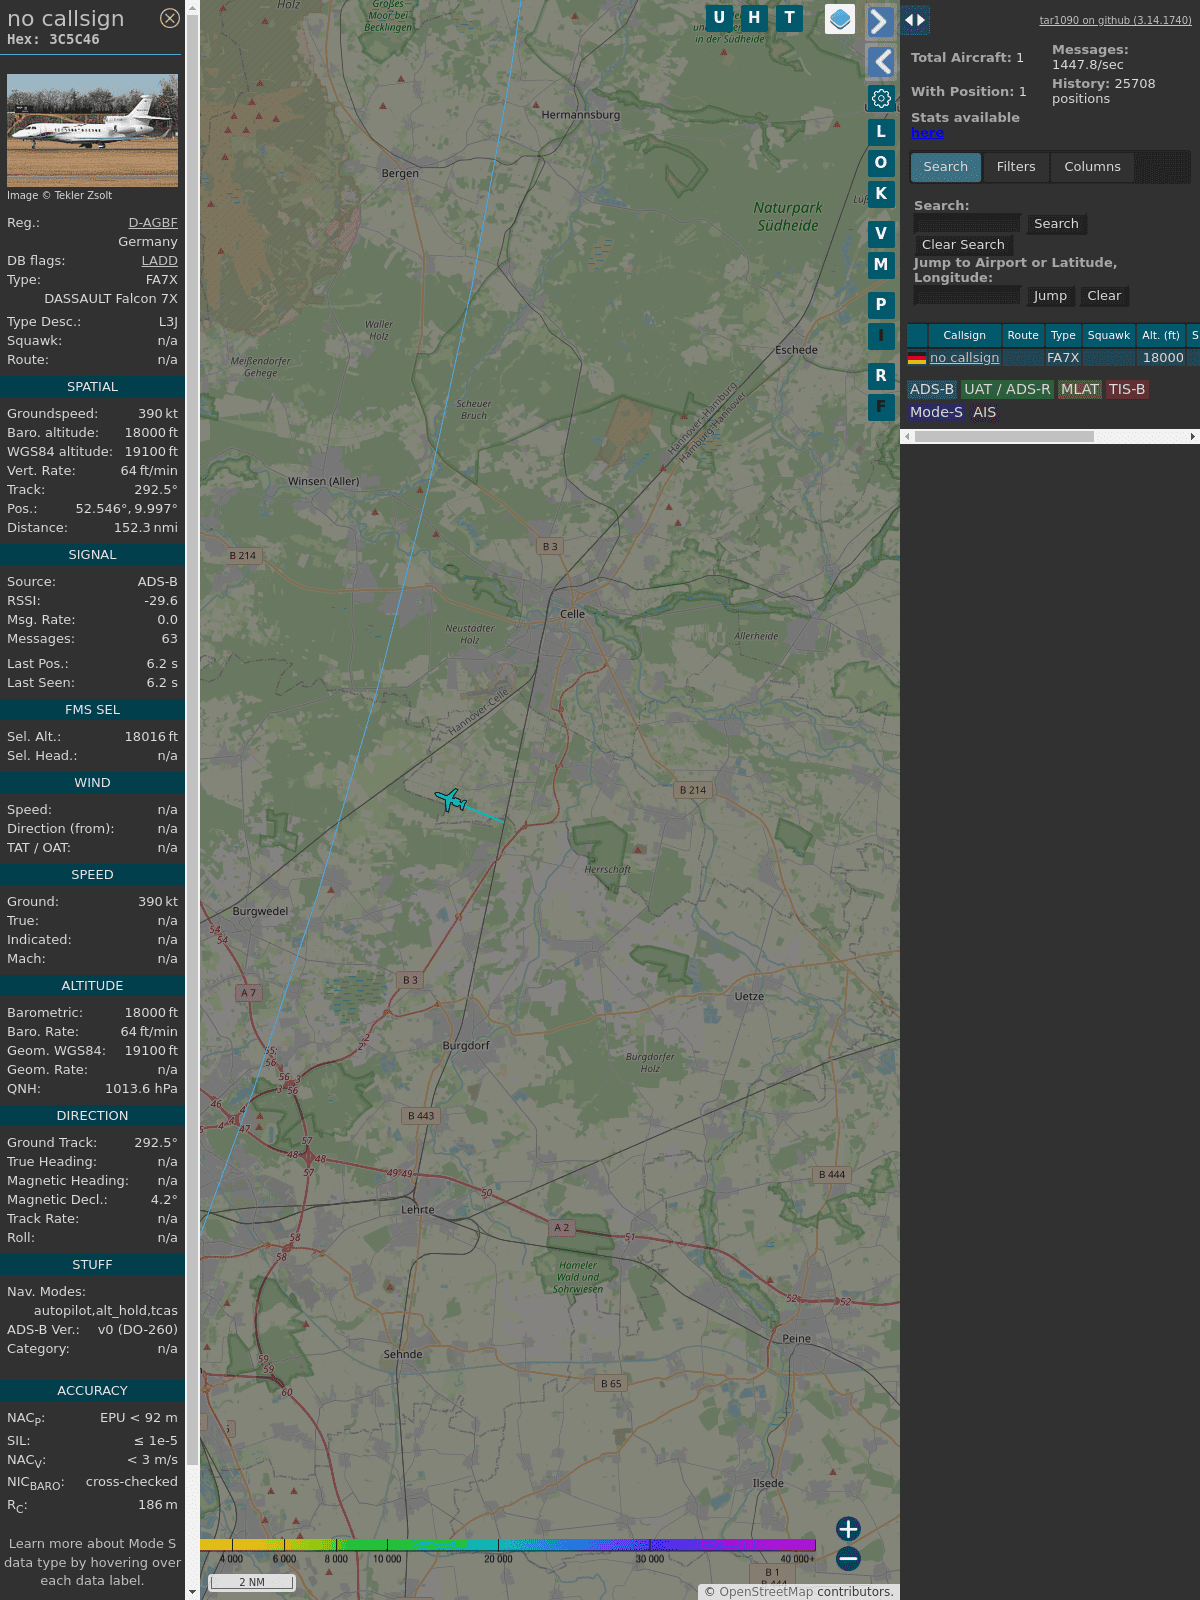Viewport: 1200px width, 1600px height.
Task: Click the right chevron sidebar button
Action: pos(881,22)
